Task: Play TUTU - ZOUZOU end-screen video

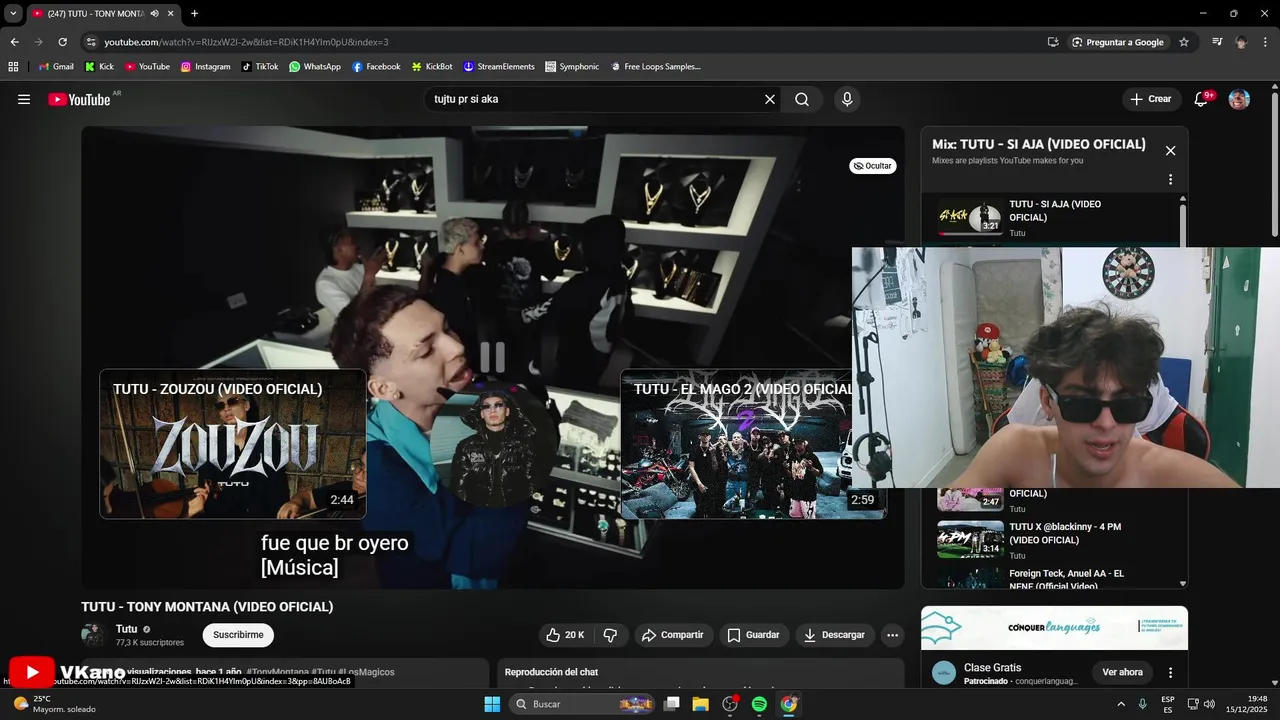Action: coord(233,444)
